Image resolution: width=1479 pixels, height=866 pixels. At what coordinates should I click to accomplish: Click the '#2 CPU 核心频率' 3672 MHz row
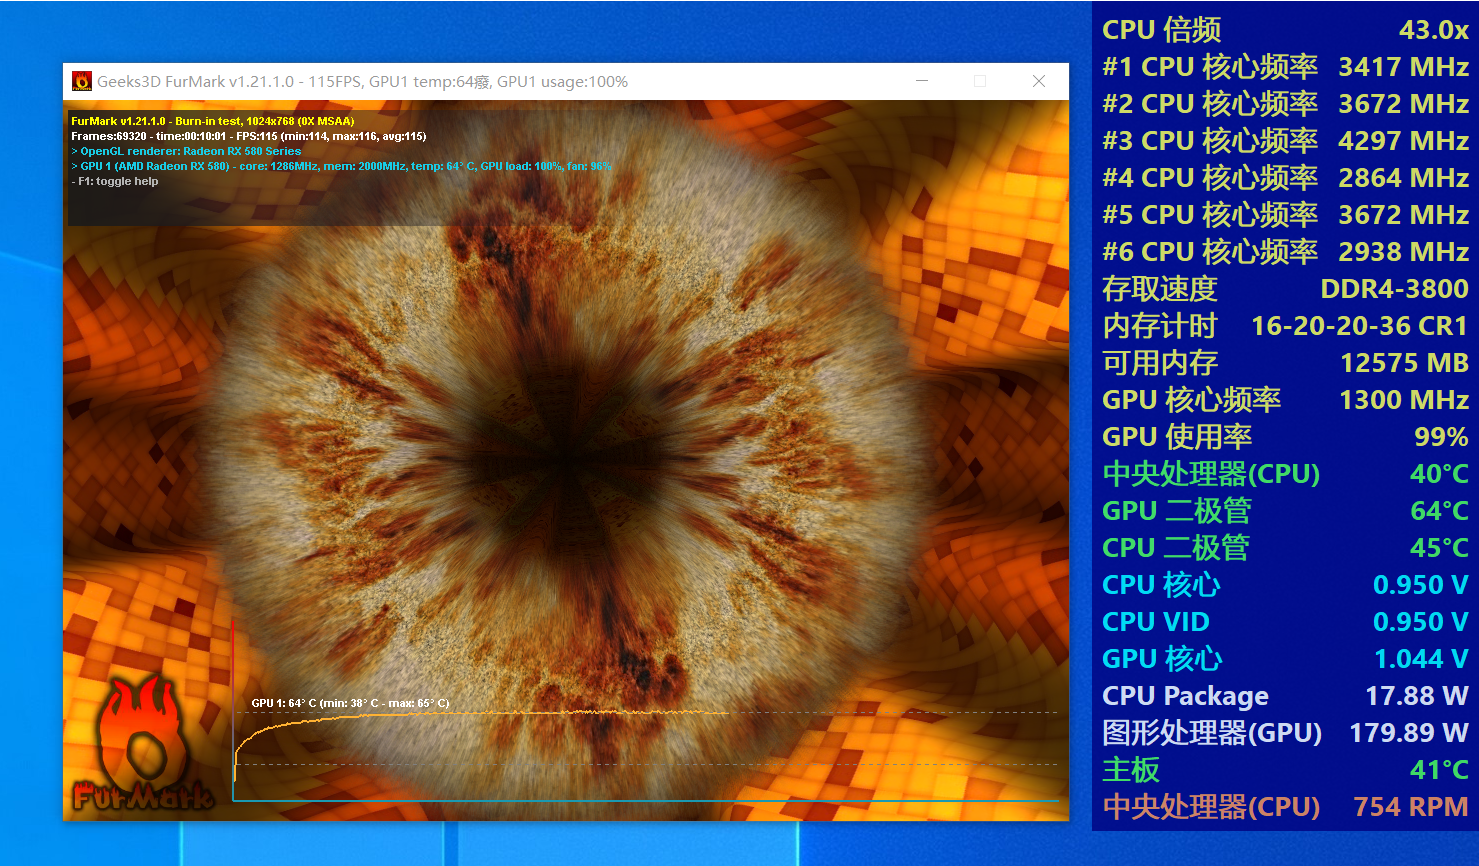click(1285, 104)
